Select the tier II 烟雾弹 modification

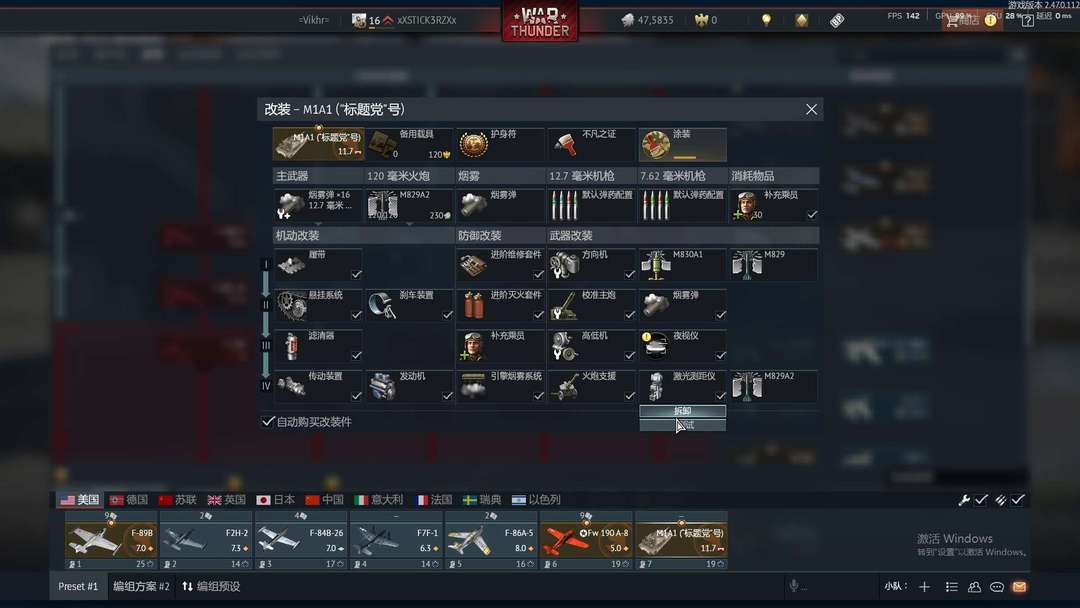[682, 305]
